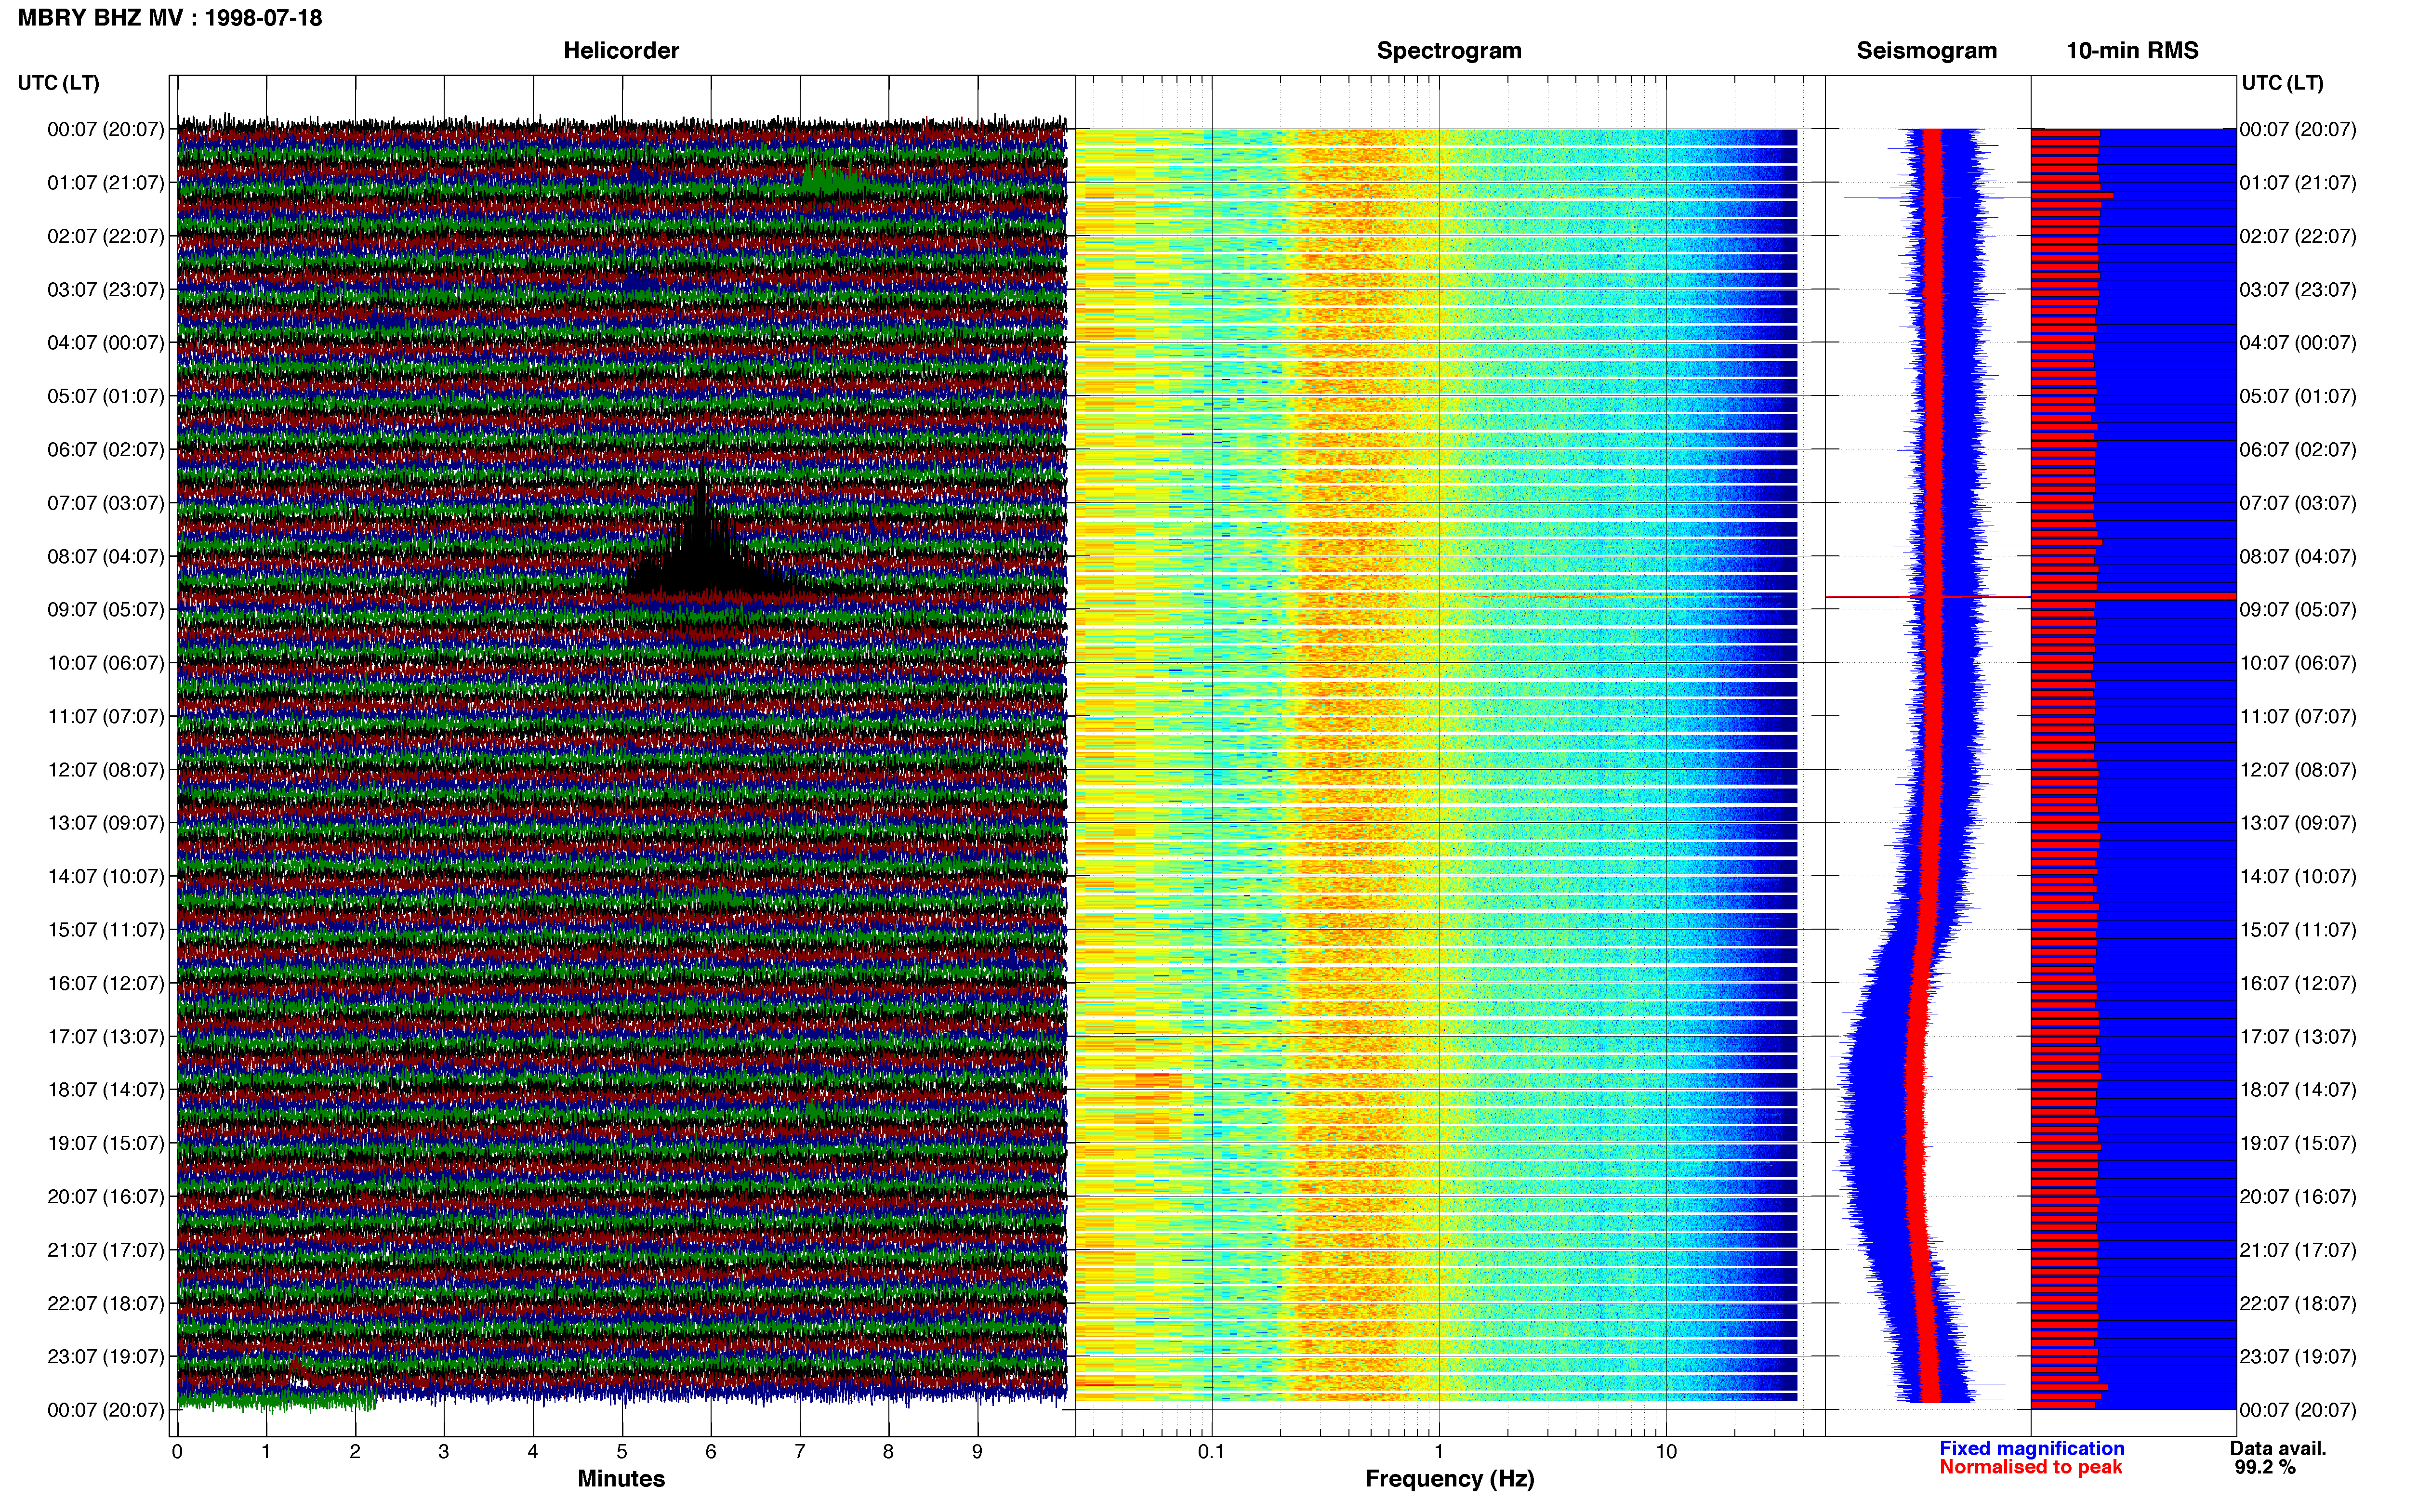This screenshot has height=1512, width=2418.
Task: Click '02:07 (22:07)' label beside the Helicorder
Action: click(x=105, y=236)
